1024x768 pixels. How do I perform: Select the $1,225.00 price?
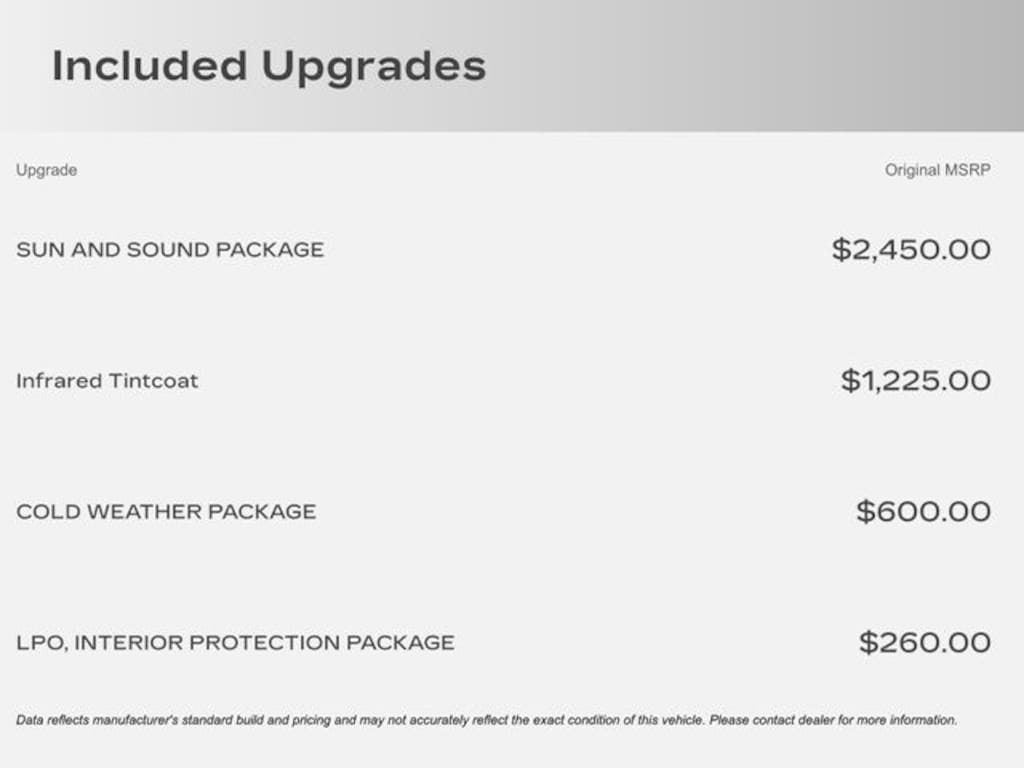[915, 381]
